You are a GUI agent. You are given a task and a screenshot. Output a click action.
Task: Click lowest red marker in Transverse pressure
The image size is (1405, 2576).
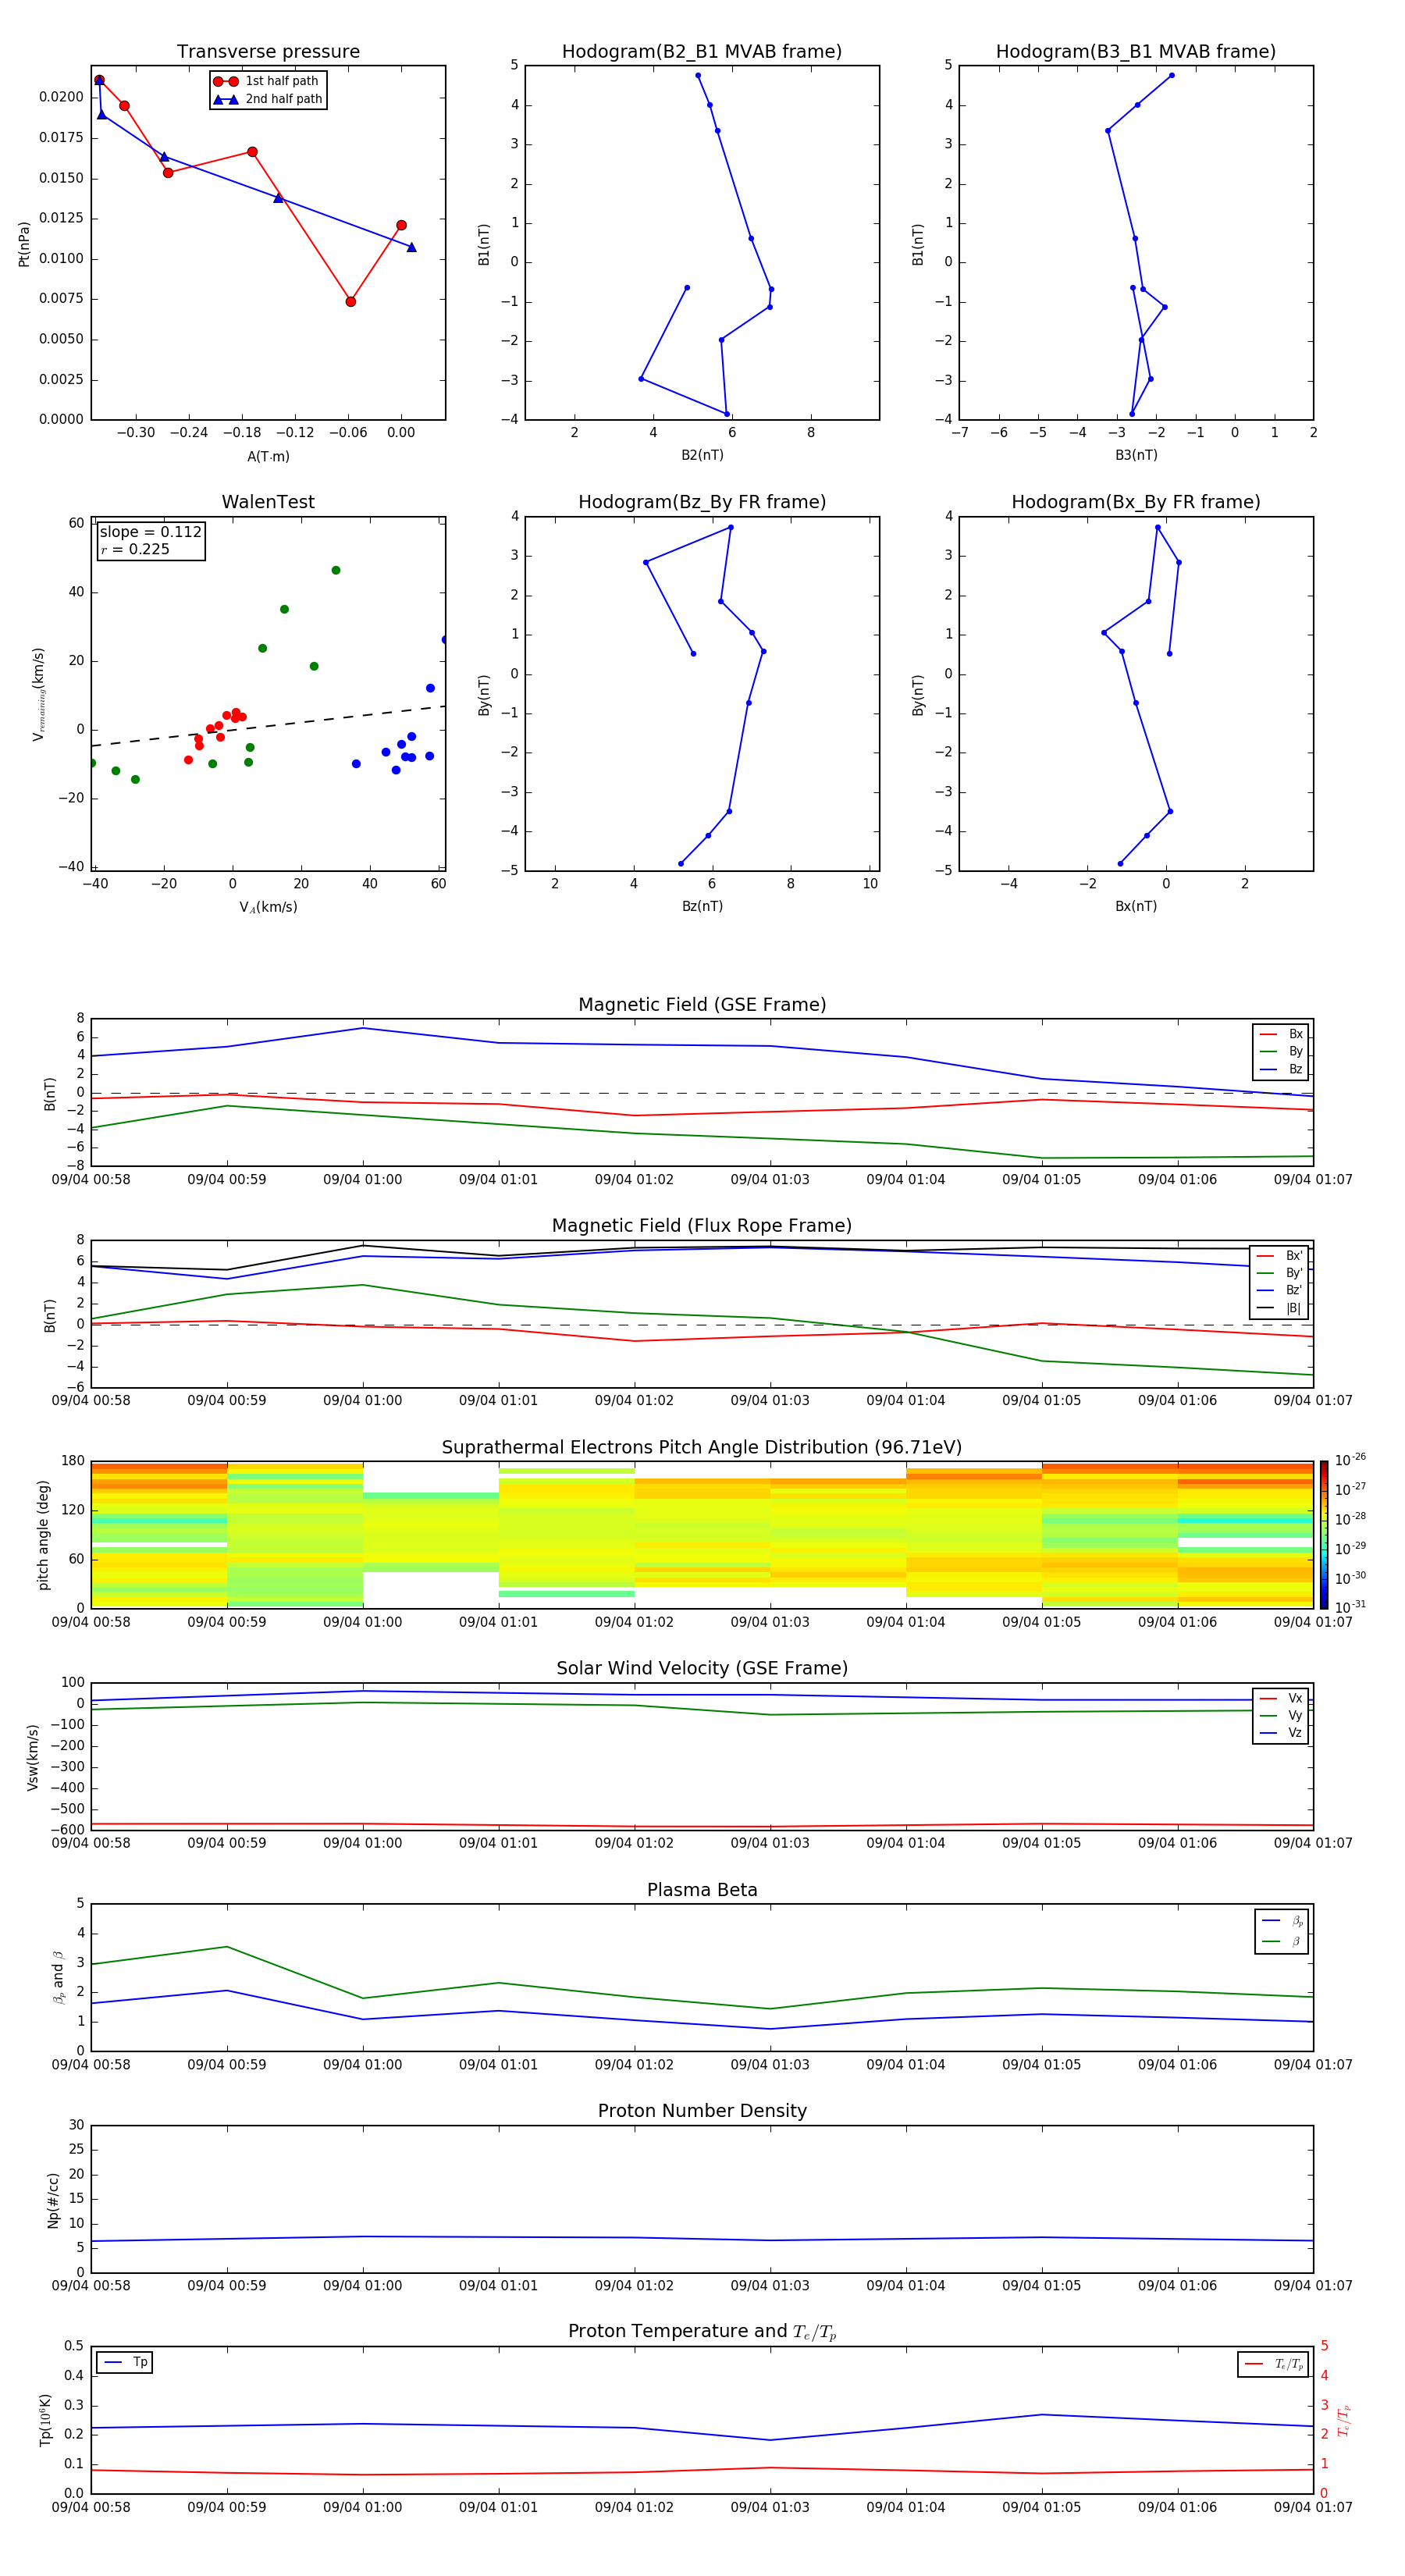pos(351,301)
